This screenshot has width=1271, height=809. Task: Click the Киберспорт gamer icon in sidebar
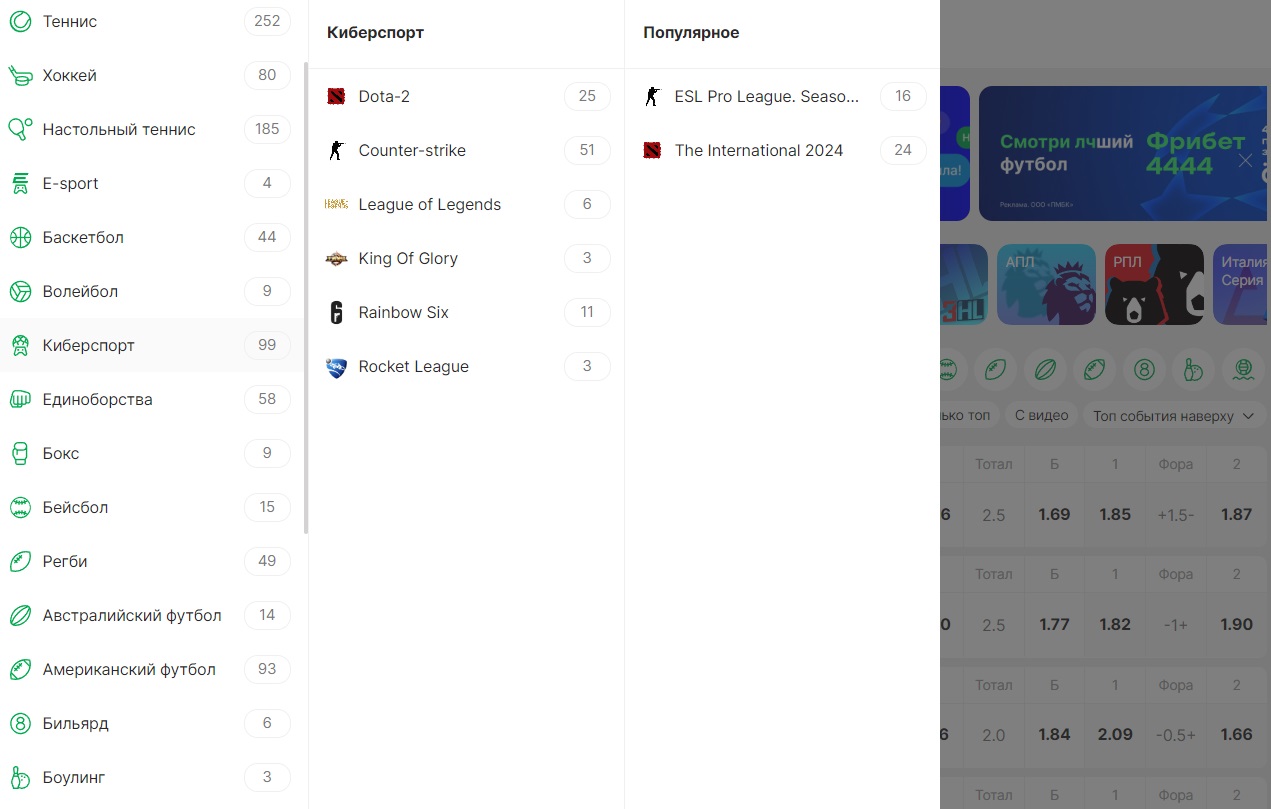tap(20, 345)
